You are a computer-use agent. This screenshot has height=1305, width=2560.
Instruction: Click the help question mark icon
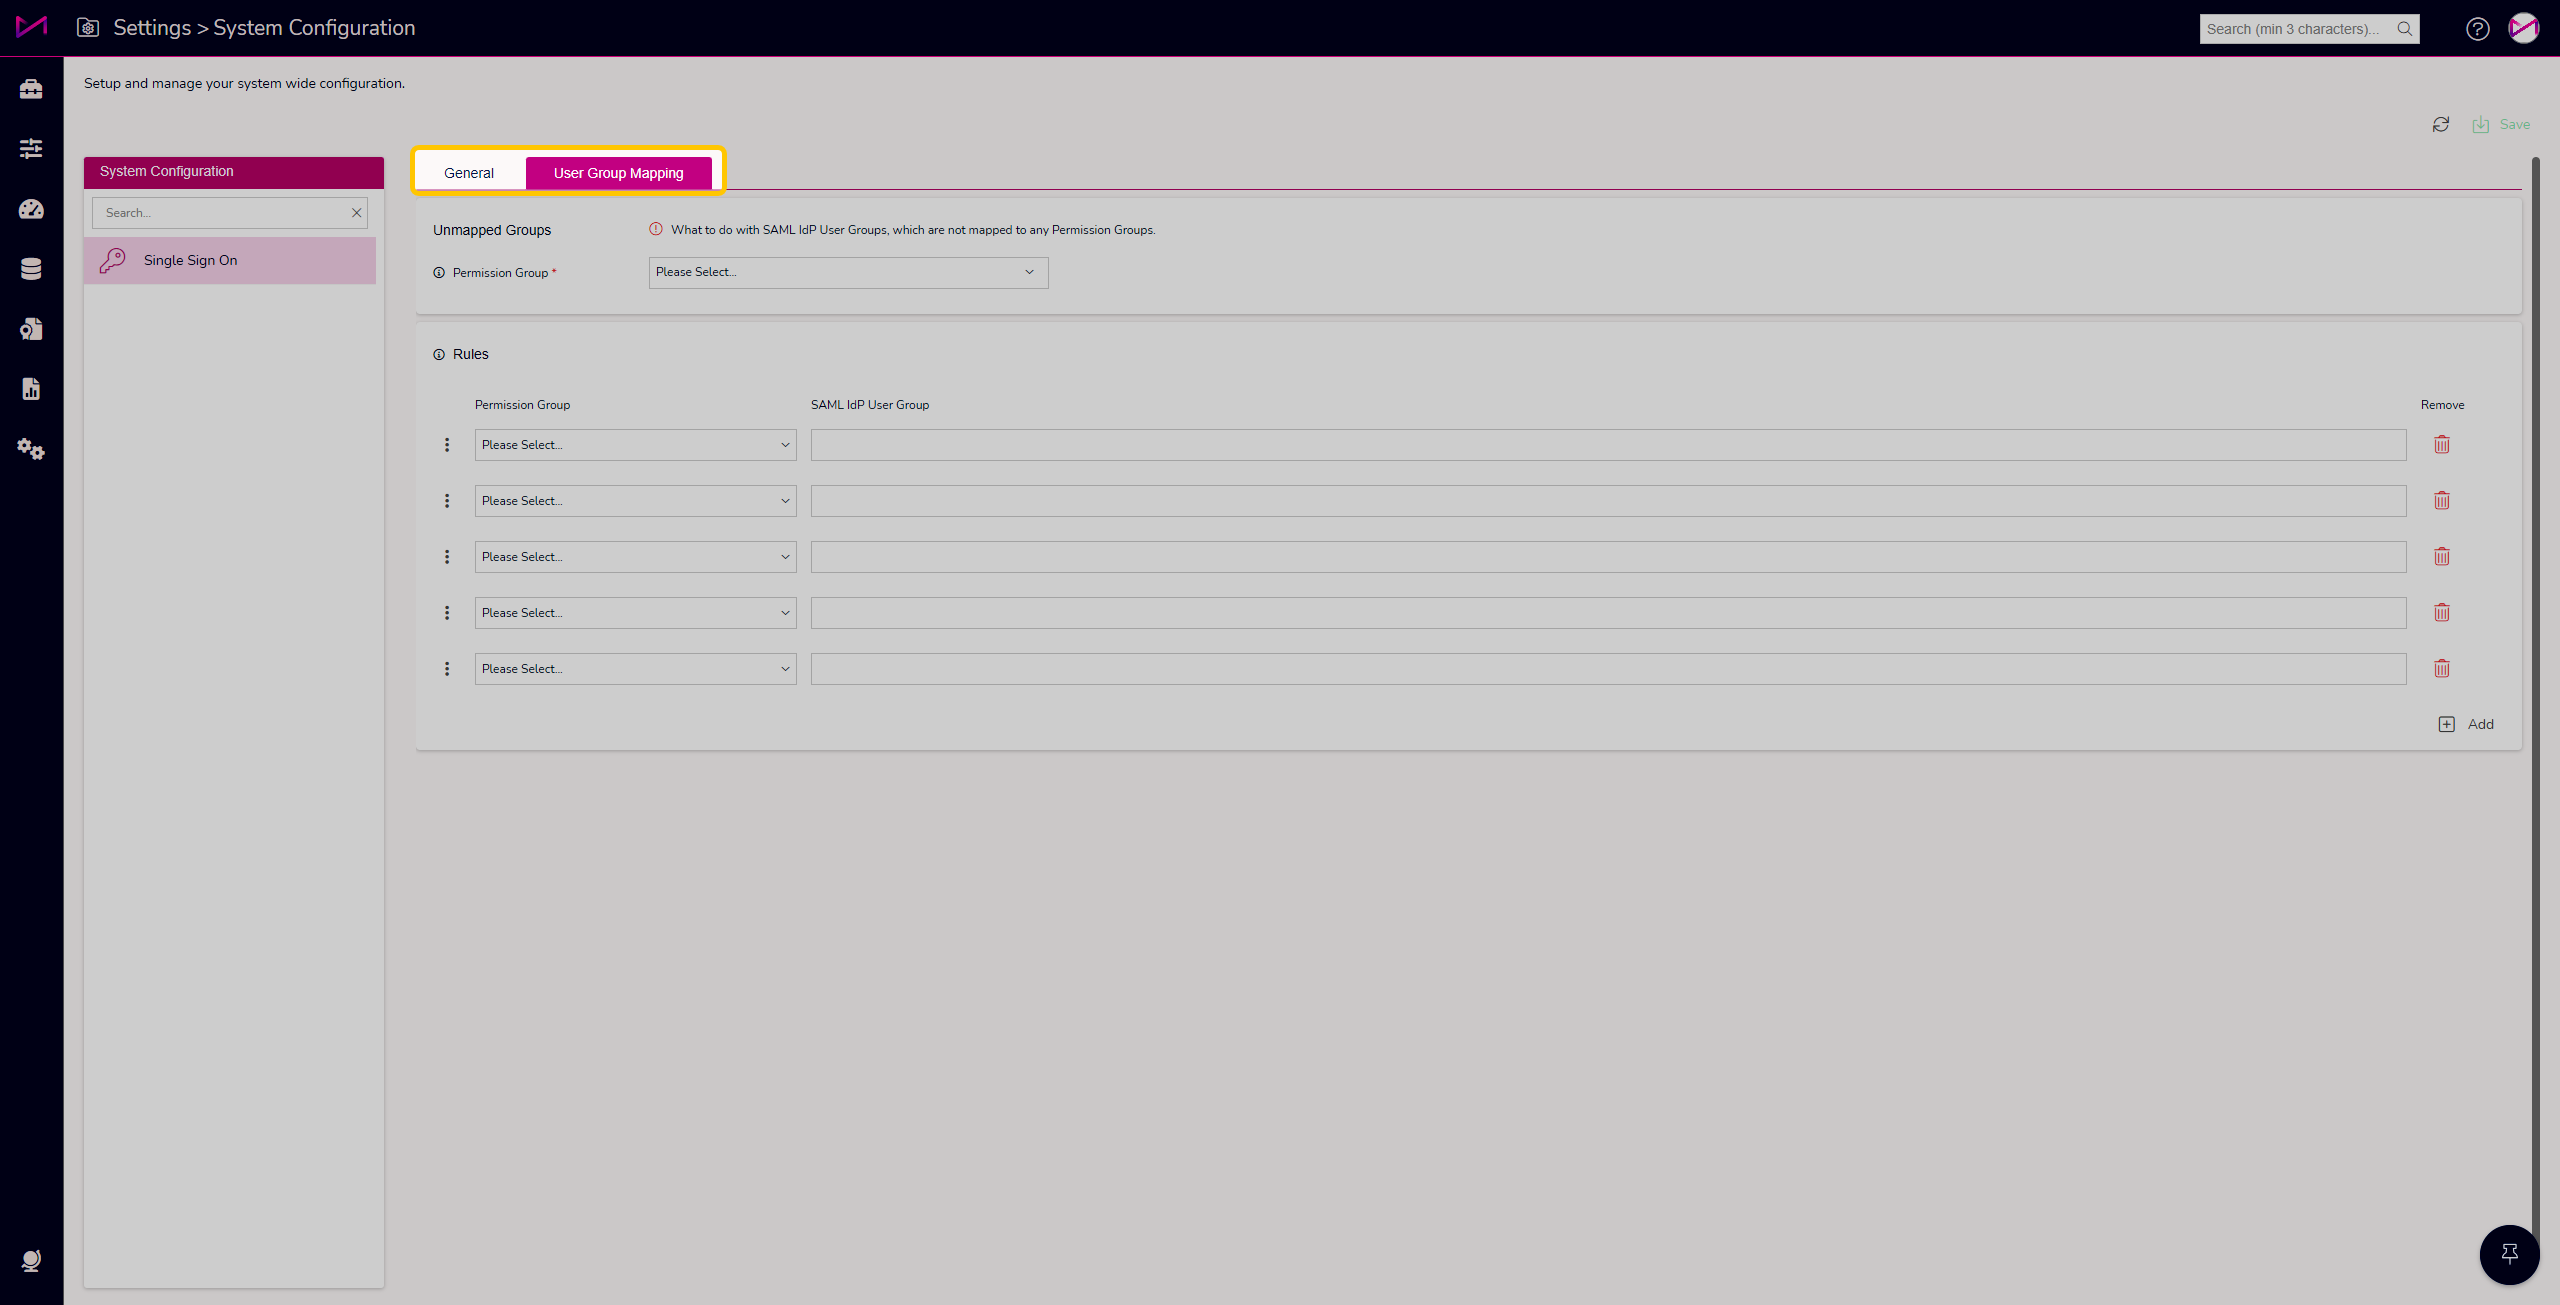2477,29
